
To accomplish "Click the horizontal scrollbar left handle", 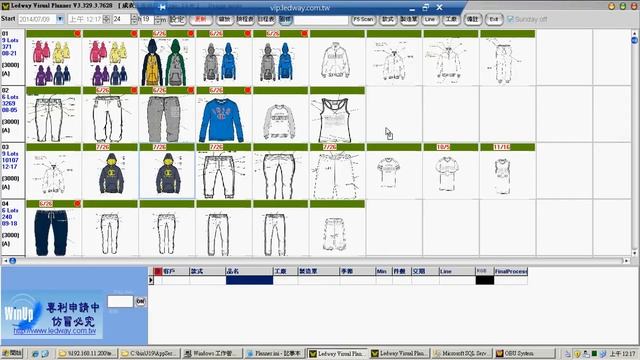I will coord(13,260).
